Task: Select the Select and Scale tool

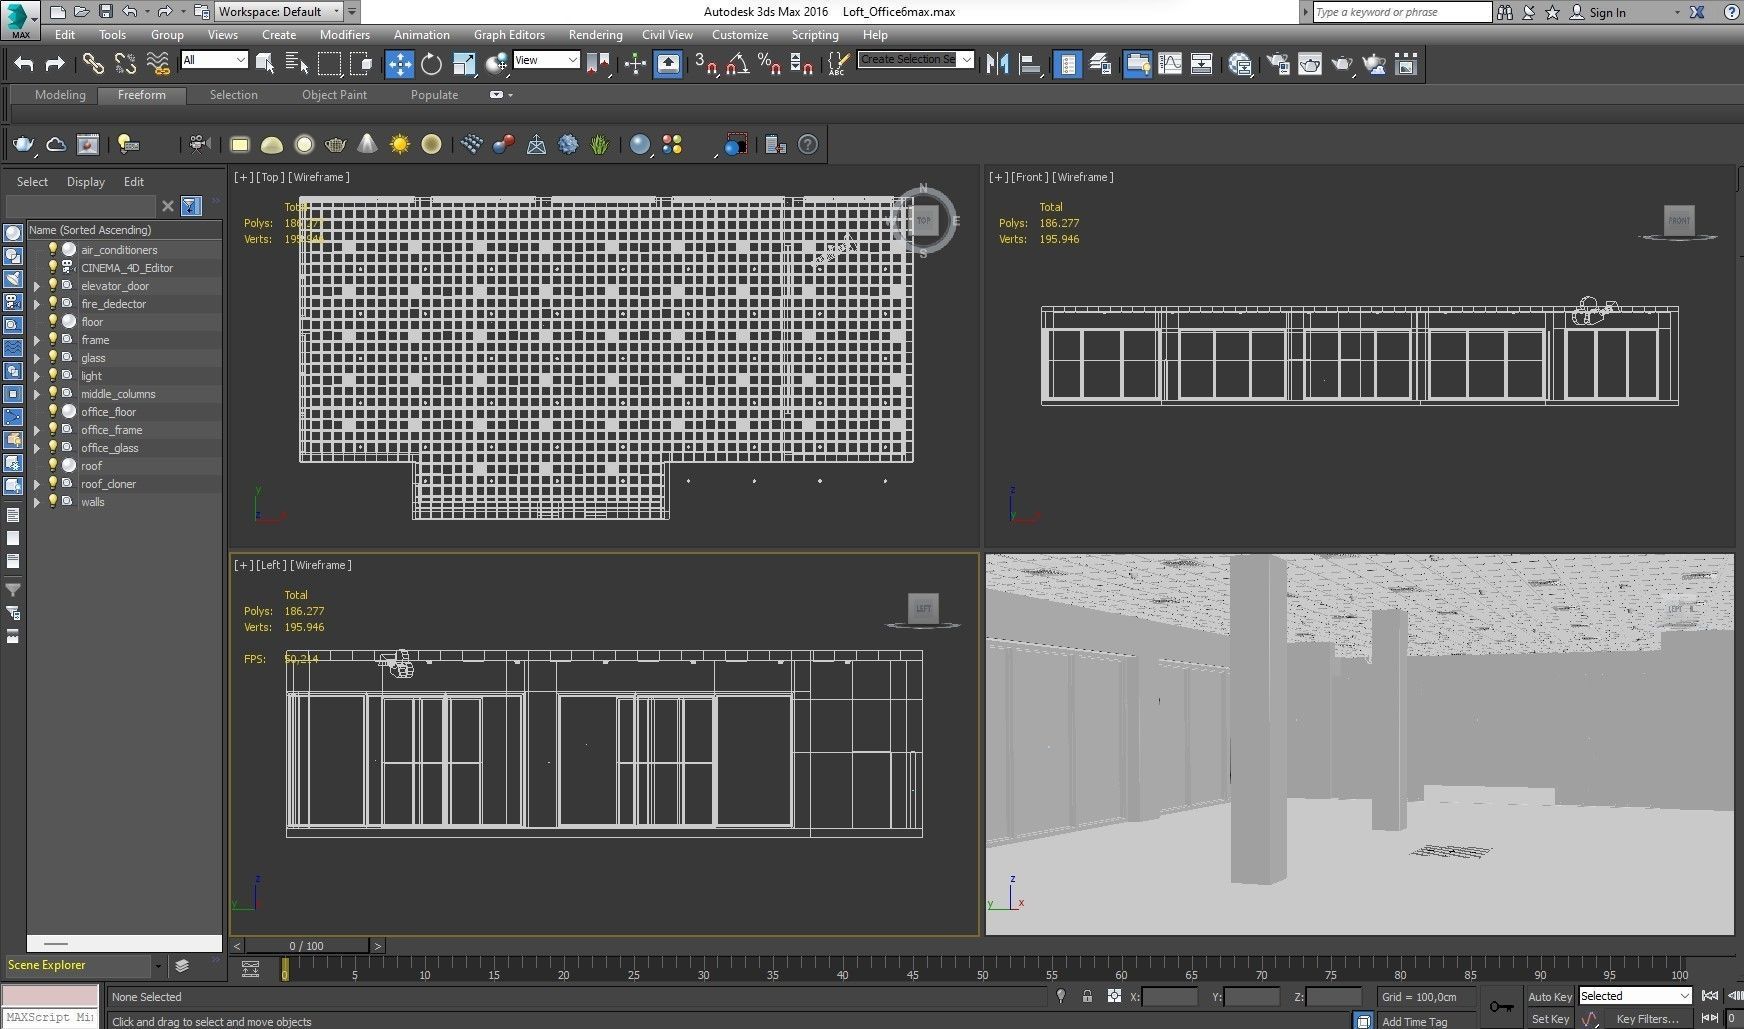Action: point(464,64)
